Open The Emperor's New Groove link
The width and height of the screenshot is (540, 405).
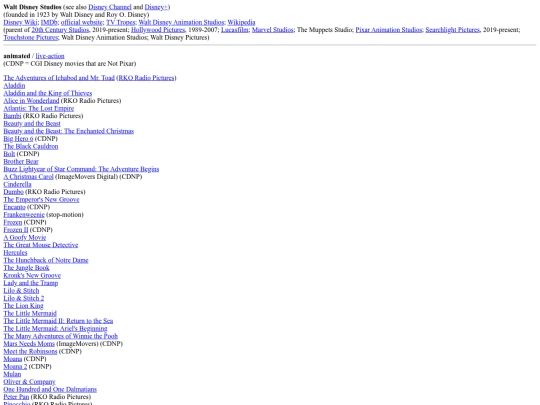point(41,199)
